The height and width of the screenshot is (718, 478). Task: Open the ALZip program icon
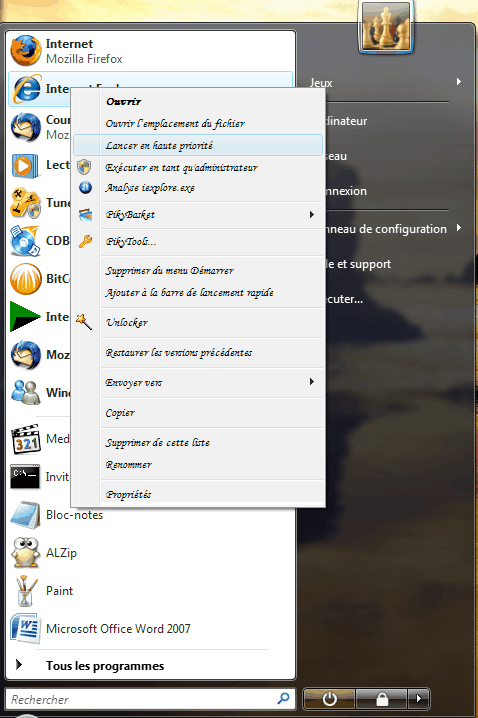(x=26, y=553)
